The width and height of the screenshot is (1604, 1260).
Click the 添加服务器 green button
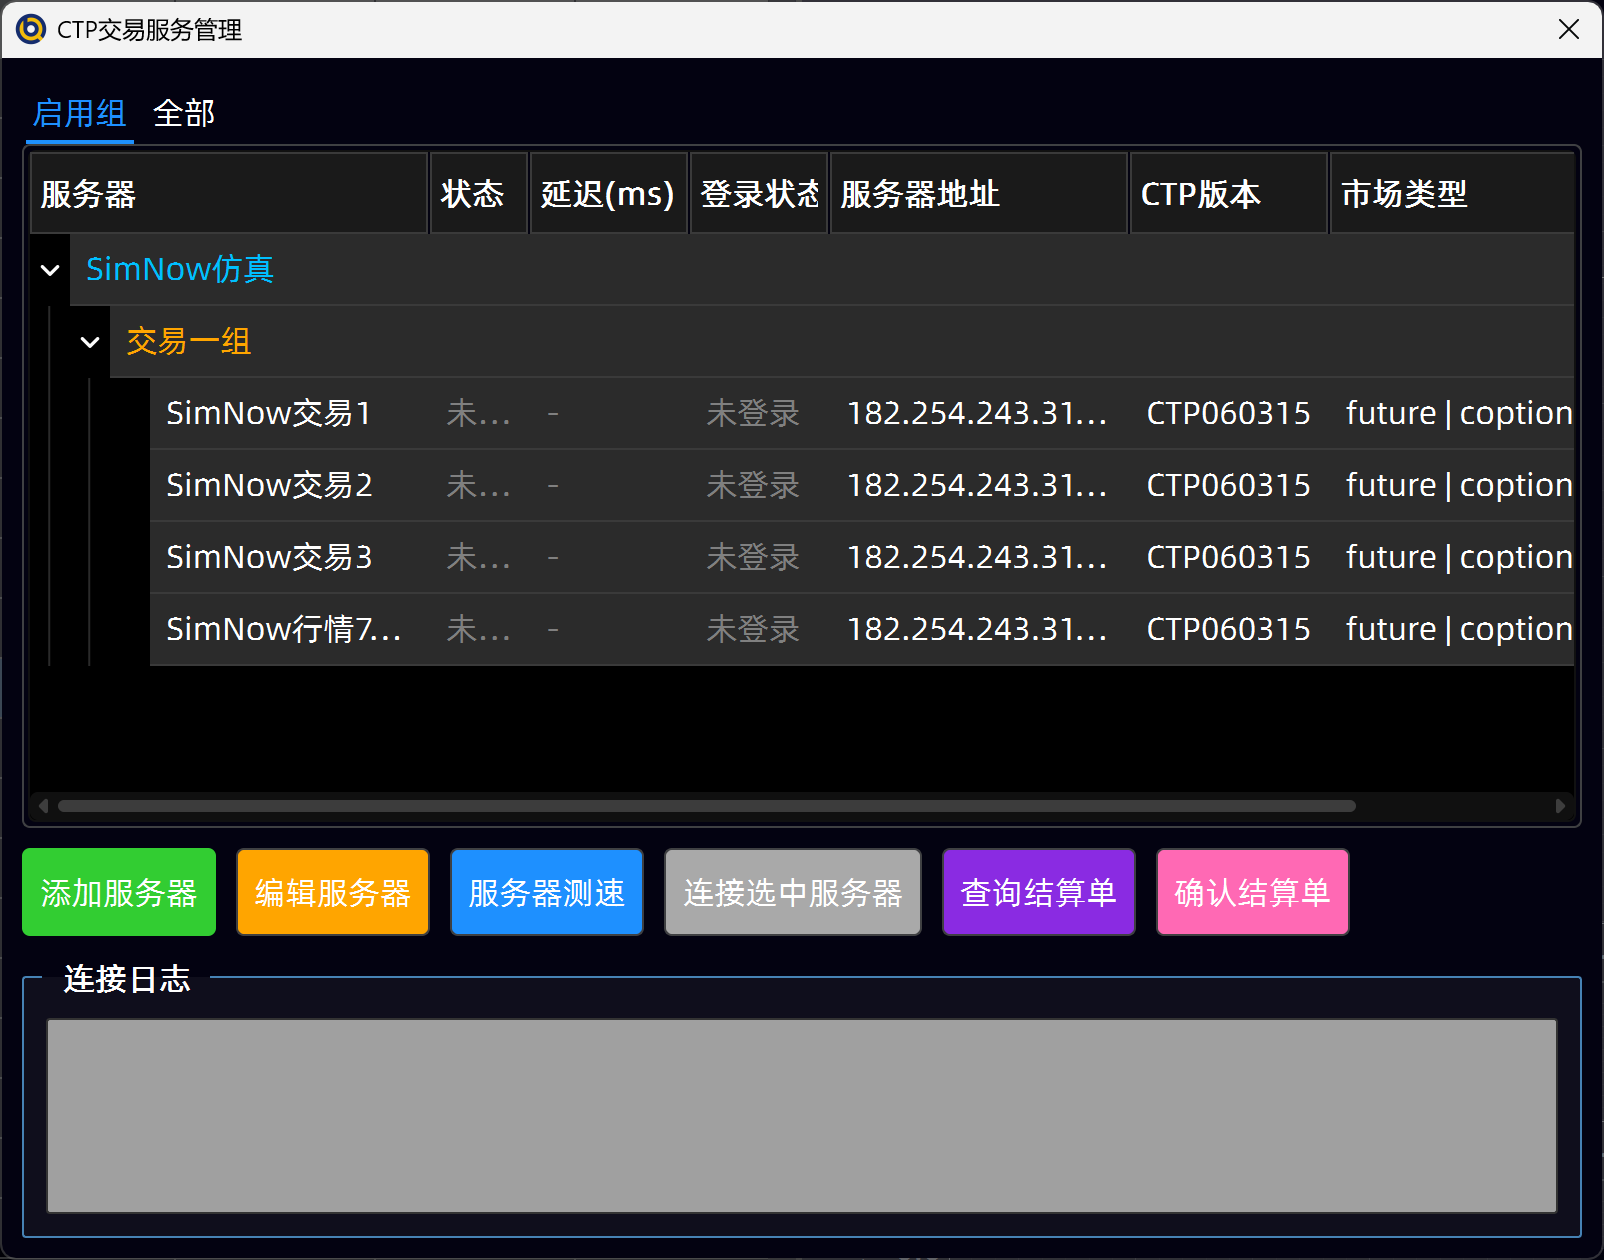119,892
